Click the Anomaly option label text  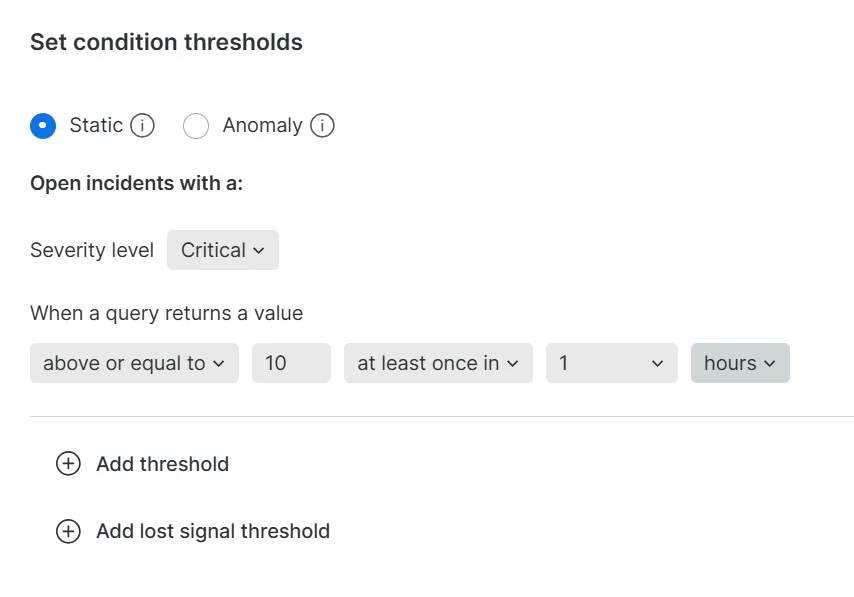point(263,126)
